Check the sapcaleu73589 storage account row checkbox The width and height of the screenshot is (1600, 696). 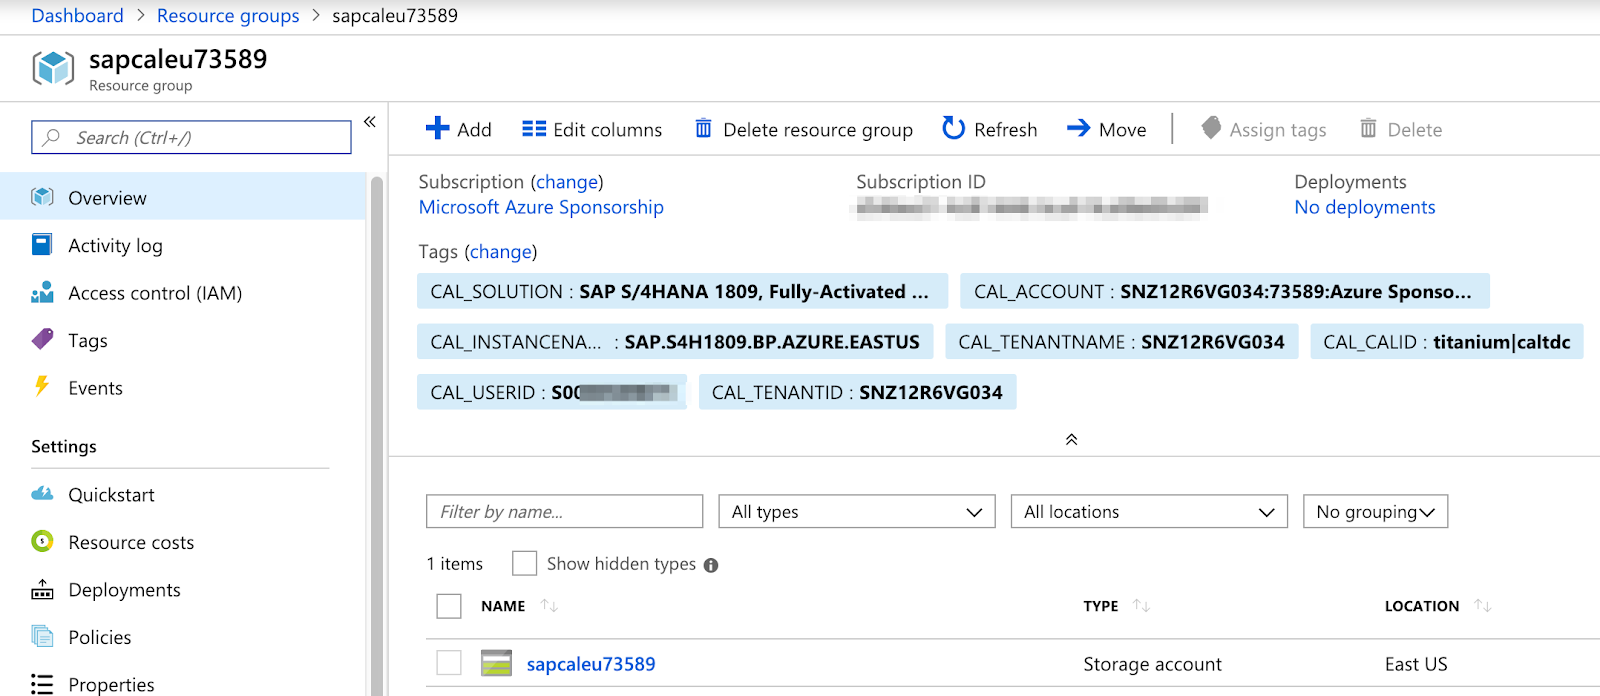tap(449, 663)
